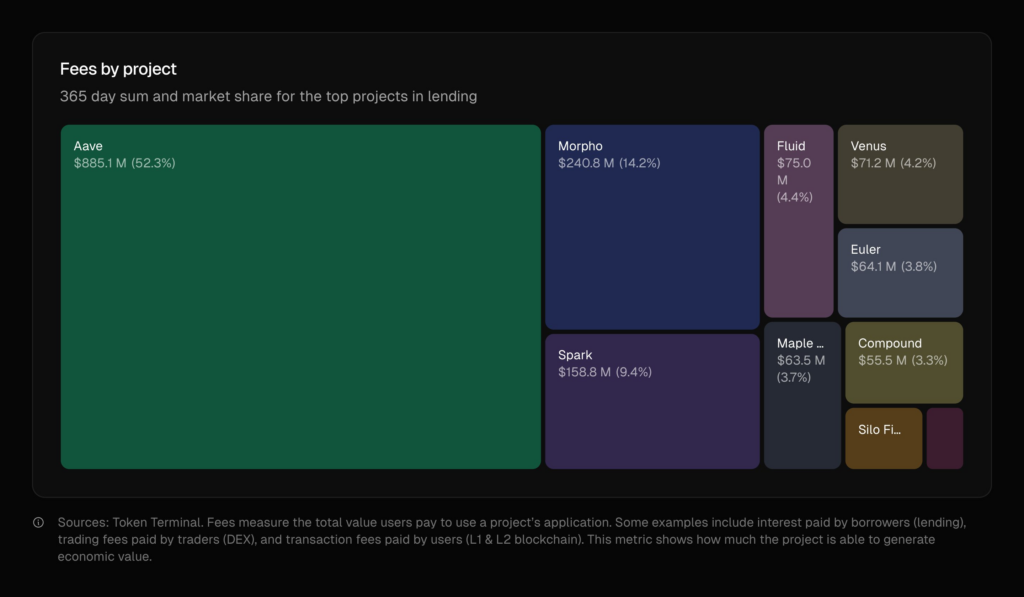Click the 365 day sum subtitle text
The width and height of the screenshot is (1024, 597).
point(269,96)
